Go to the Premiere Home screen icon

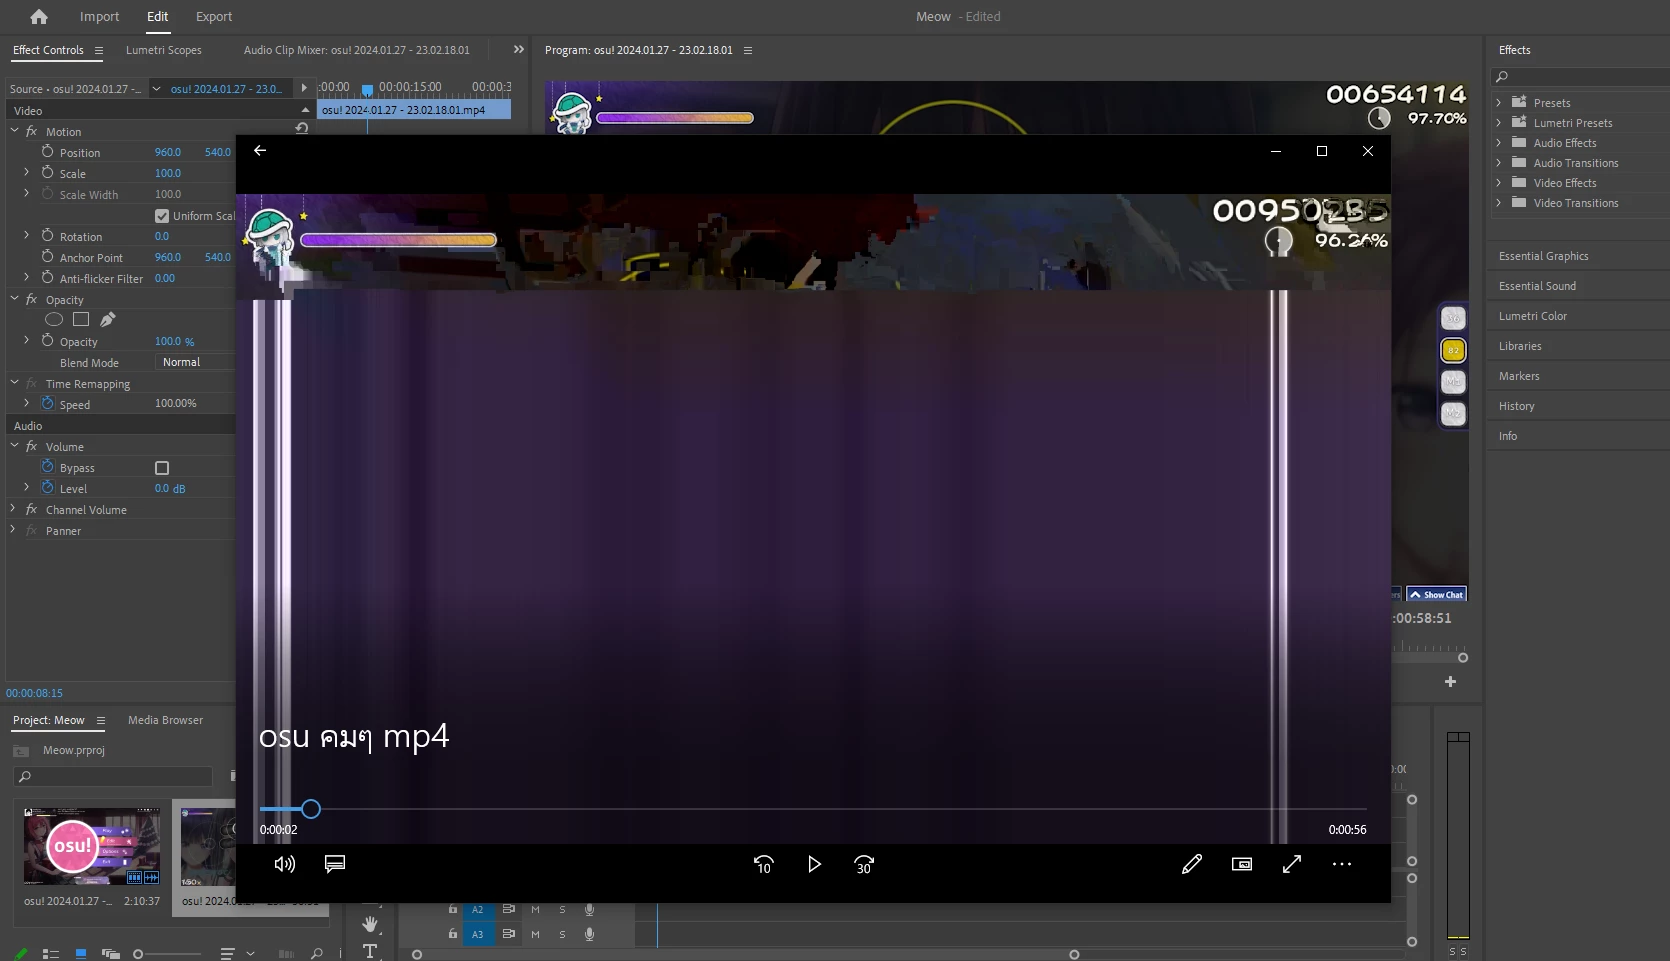[38, 16]
